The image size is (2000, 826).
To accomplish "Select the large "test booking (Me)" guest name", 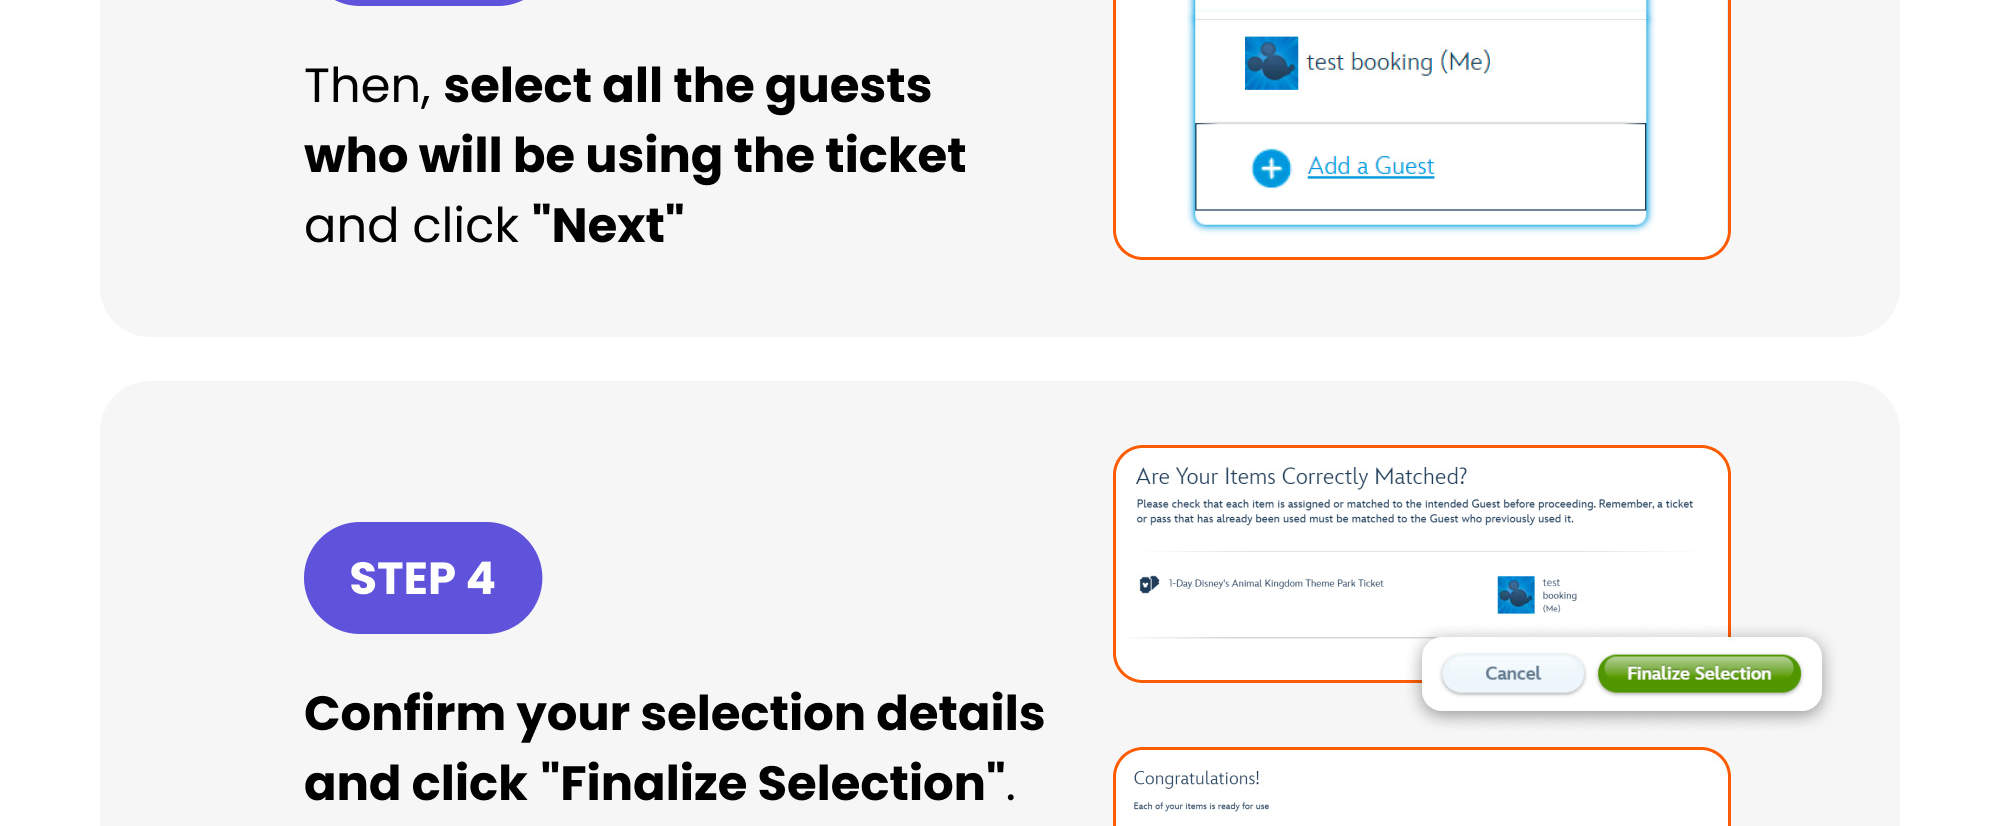I will 1398,62.
